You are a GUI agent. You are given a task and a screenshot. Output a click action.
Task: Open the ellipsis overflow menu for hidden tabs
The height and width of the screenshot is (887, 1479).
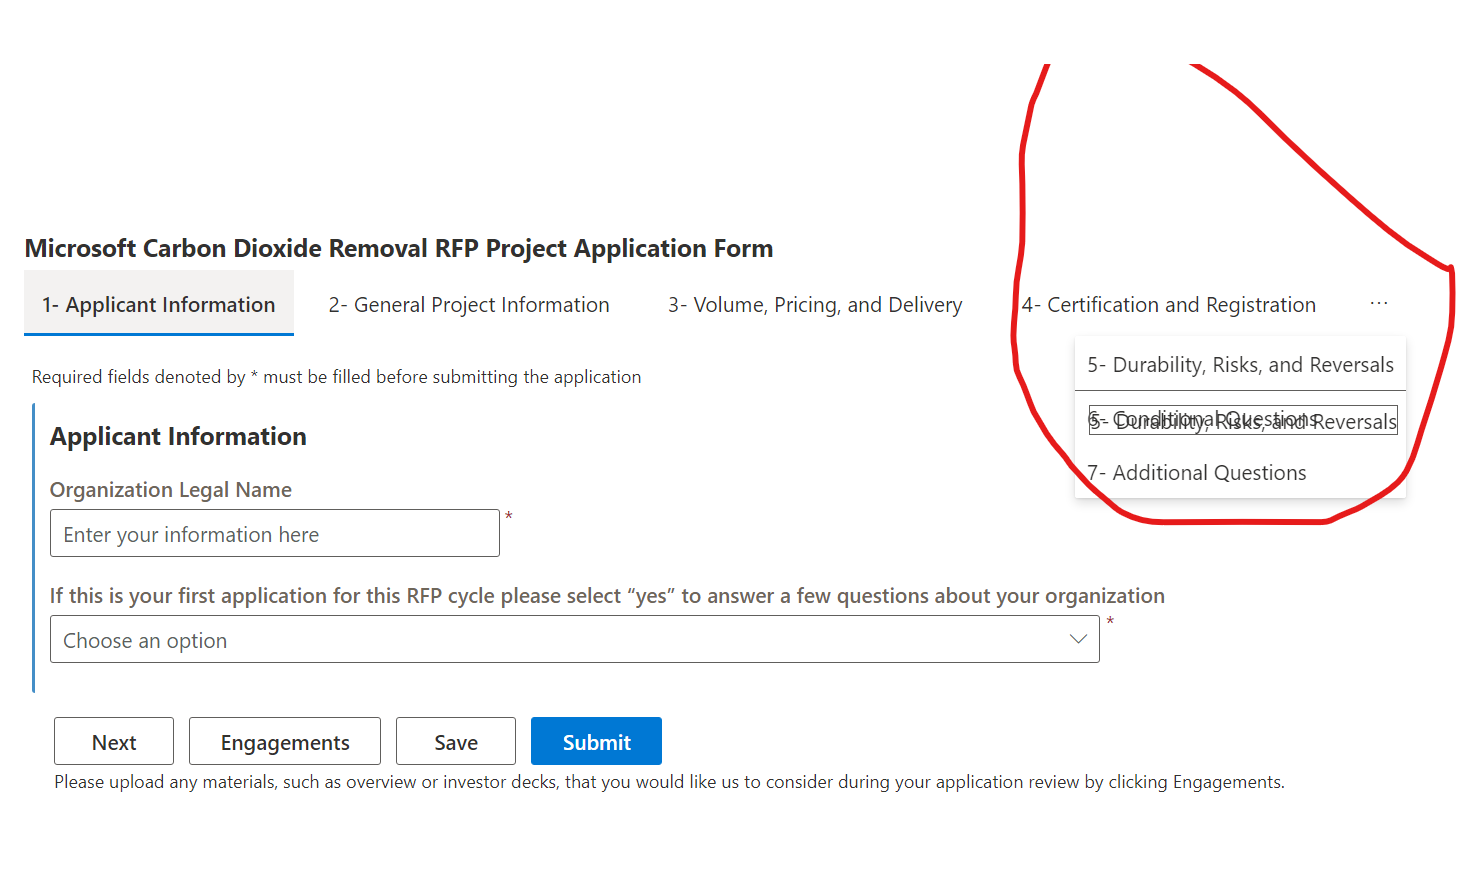pos(1379,303)
